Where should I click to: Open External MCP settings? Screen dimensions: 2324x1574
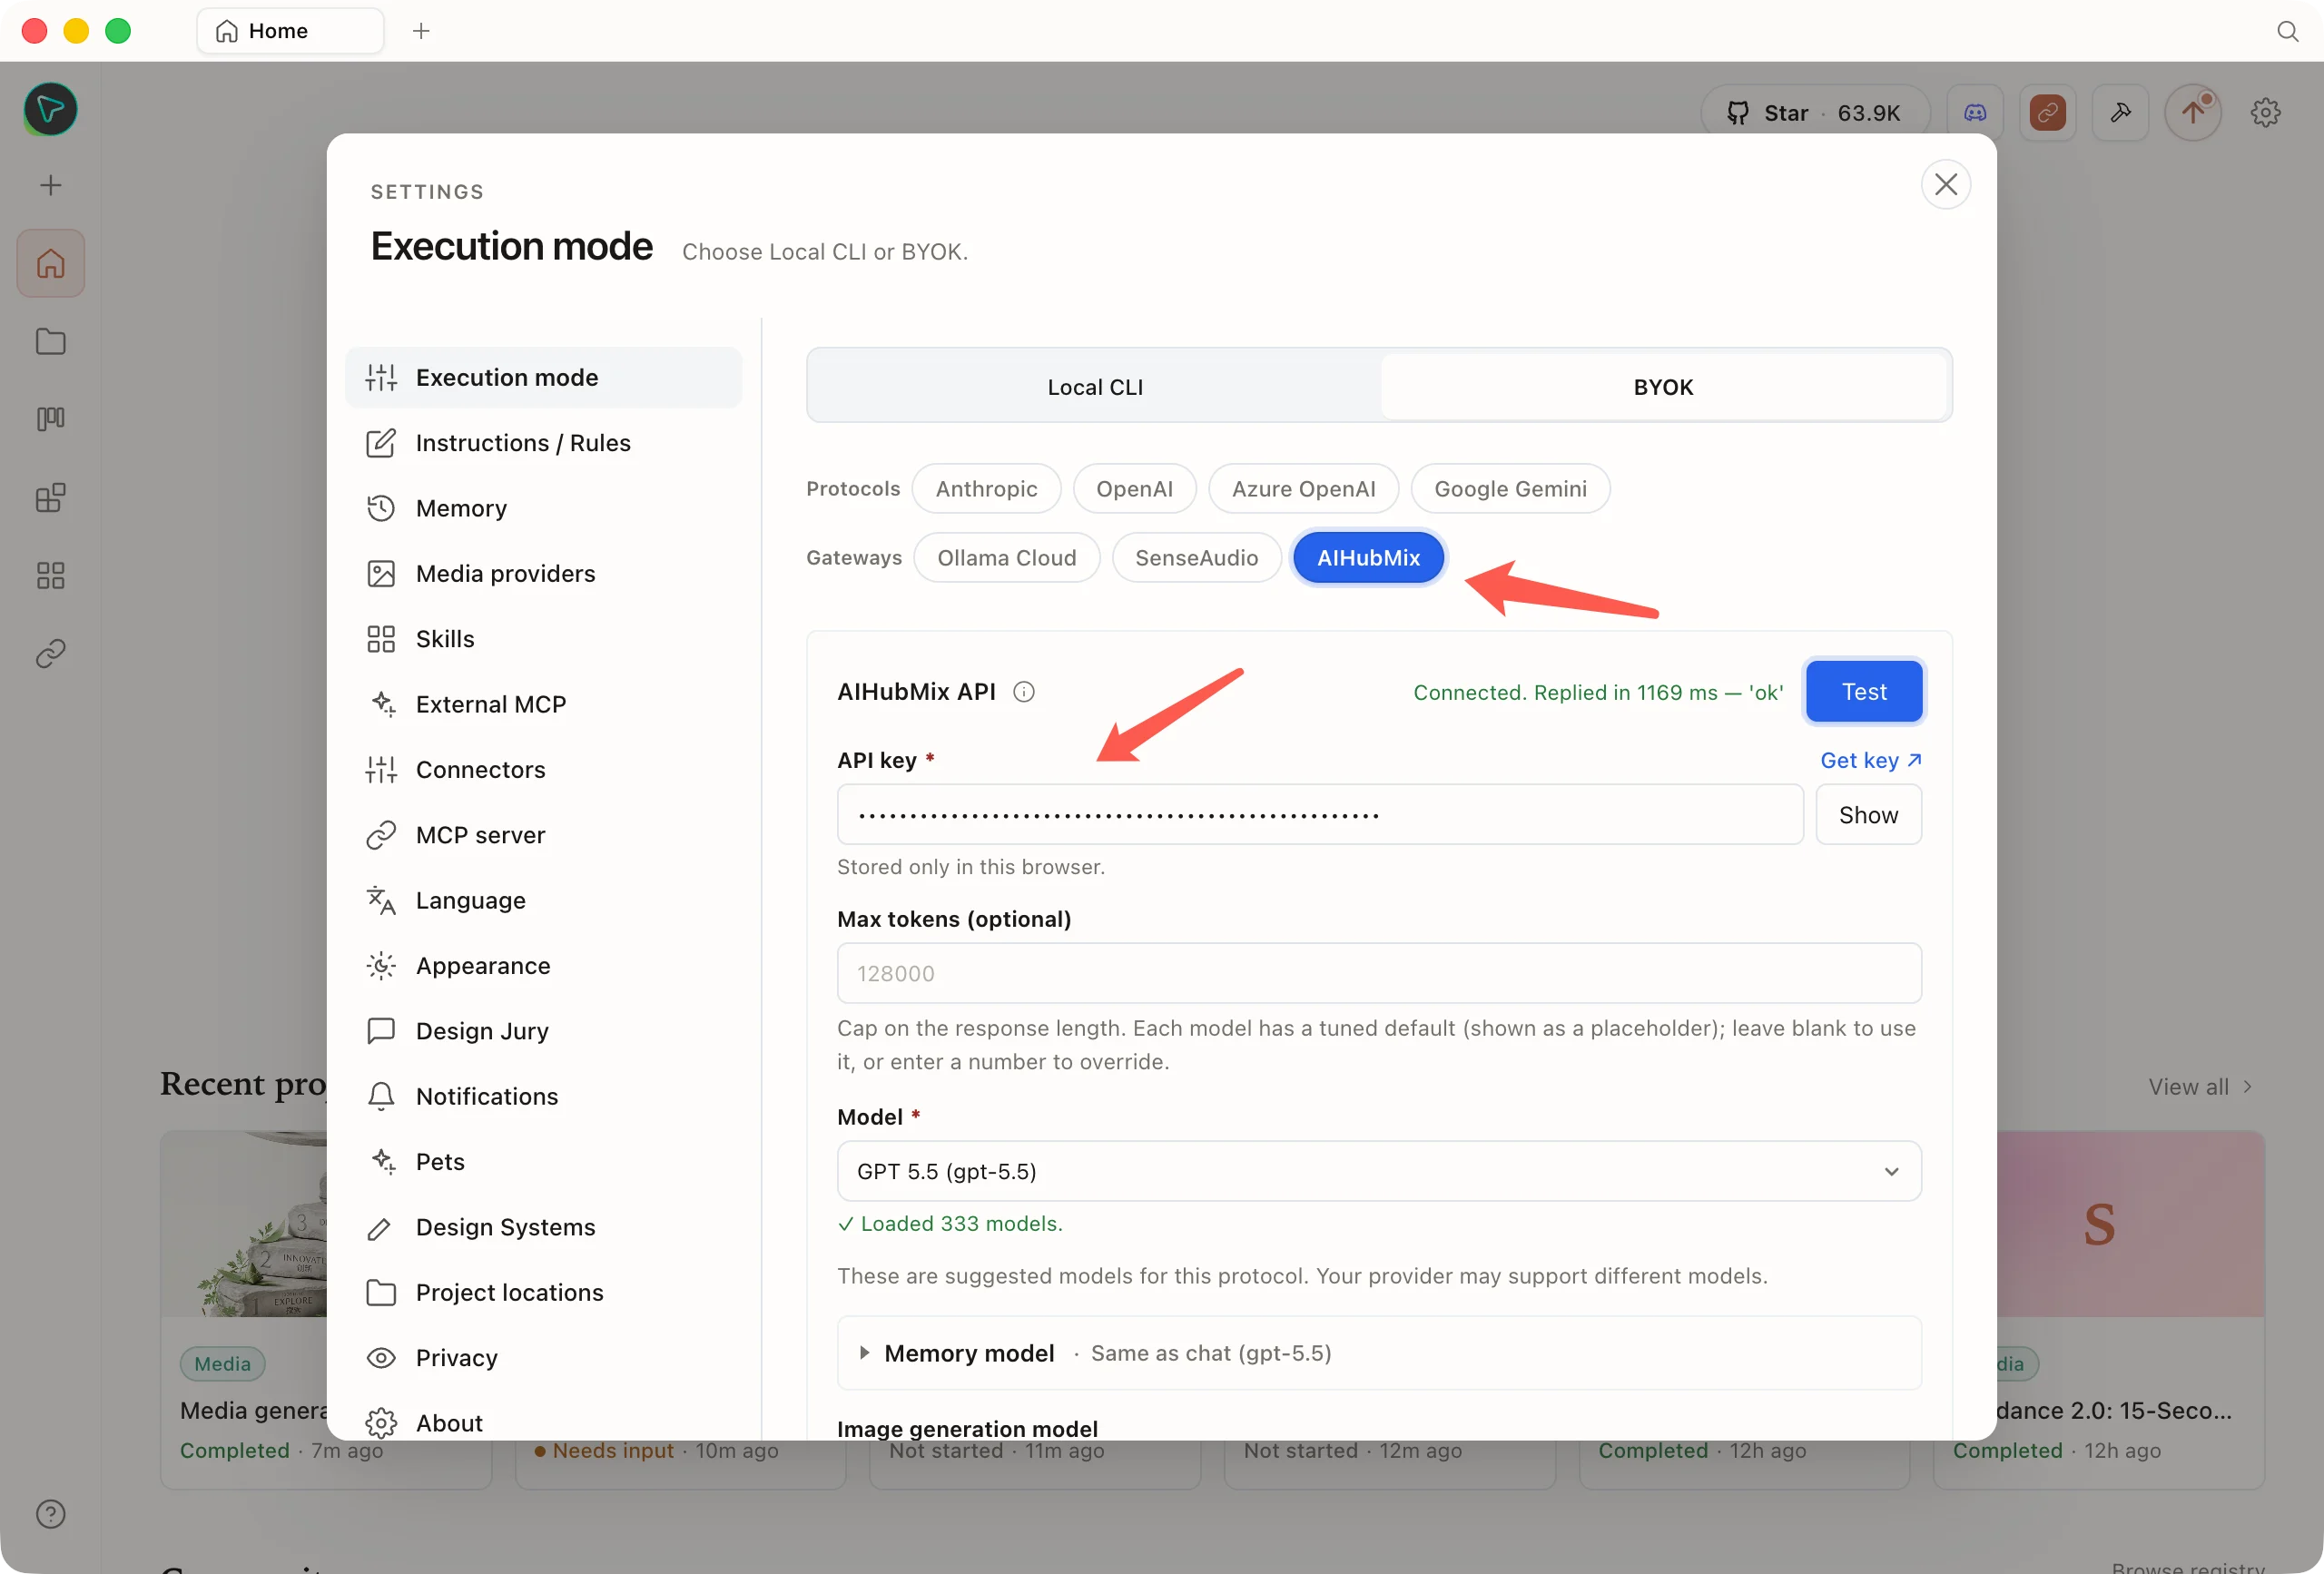coord(543,704)
